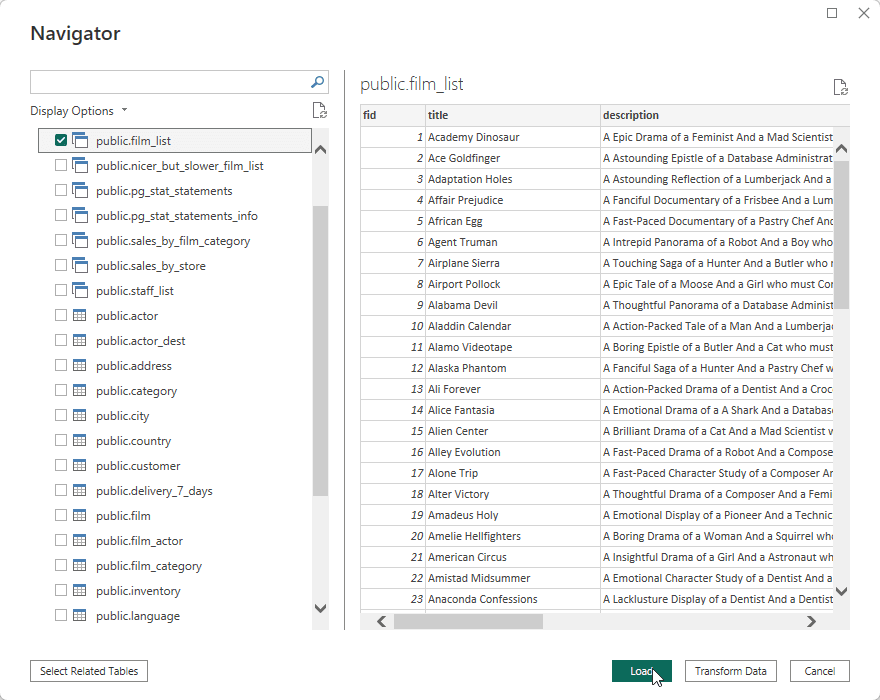Click view icon of public.sales_by_store

point(80,266)
